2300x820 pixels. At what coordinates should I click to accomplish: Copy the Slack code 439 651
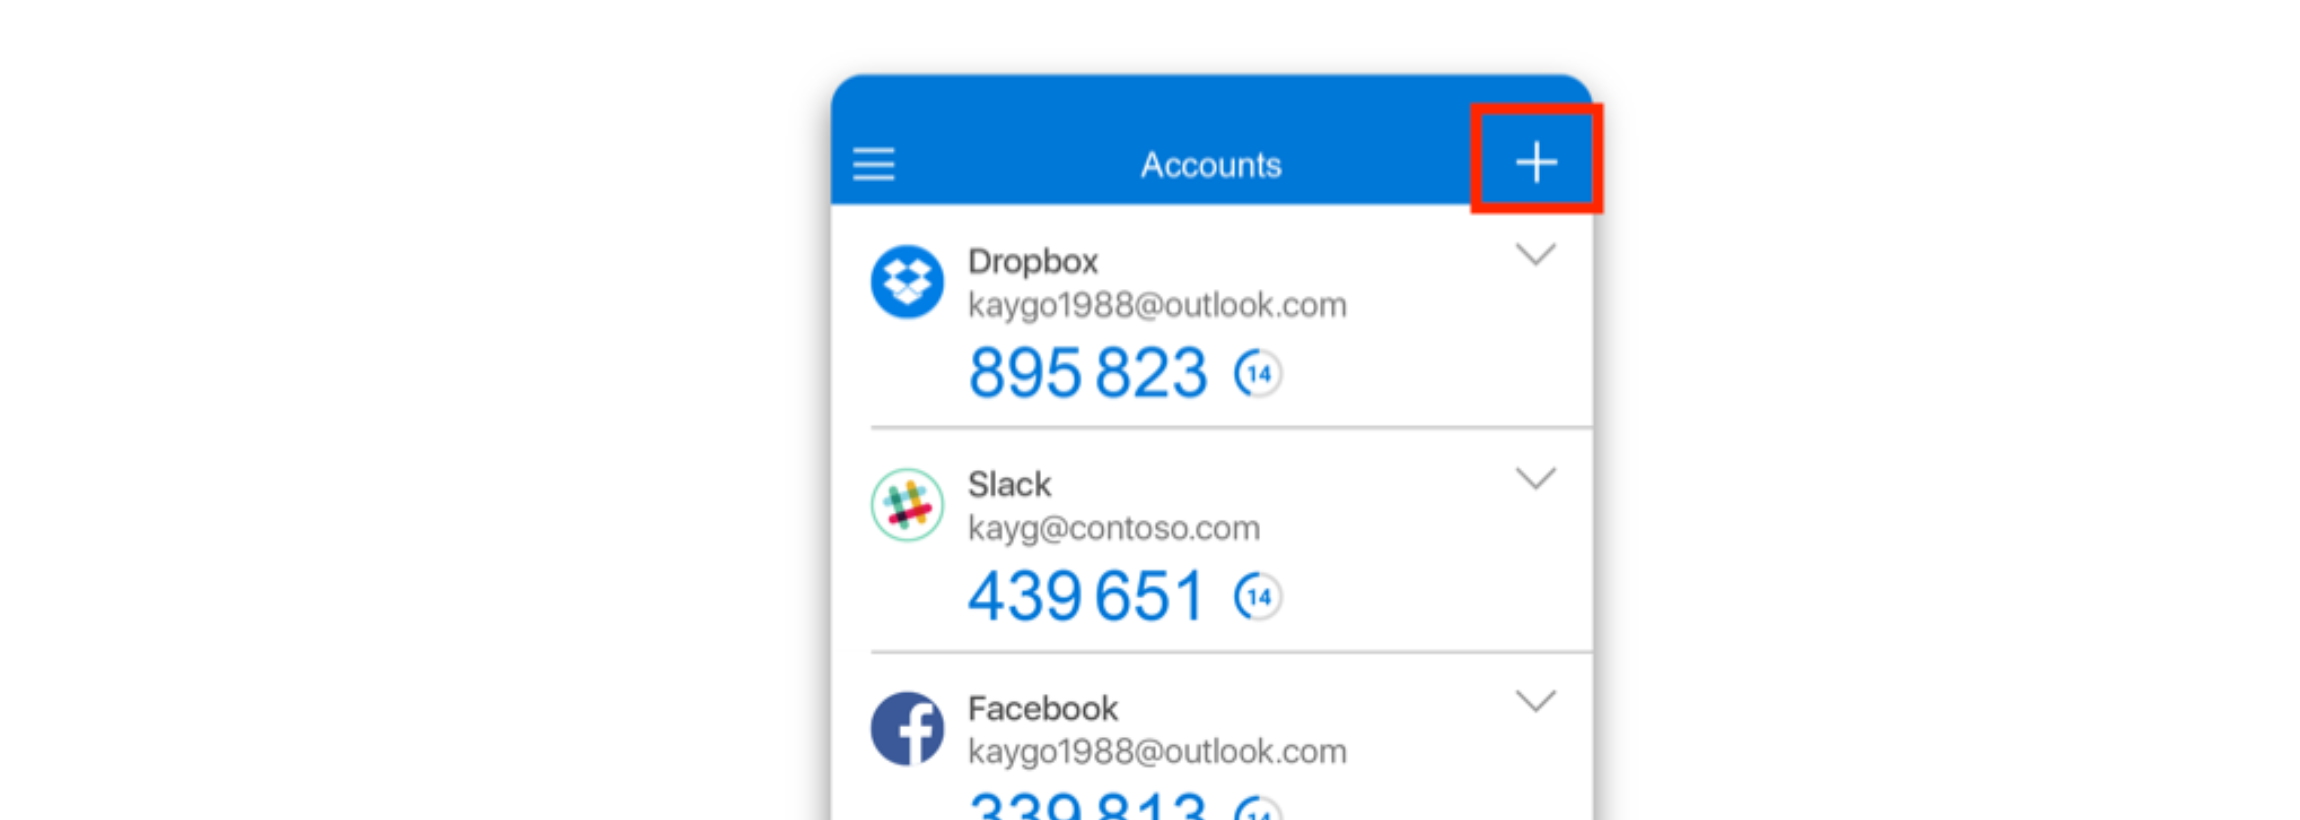pyautogui.click(x=1086, y=596)
